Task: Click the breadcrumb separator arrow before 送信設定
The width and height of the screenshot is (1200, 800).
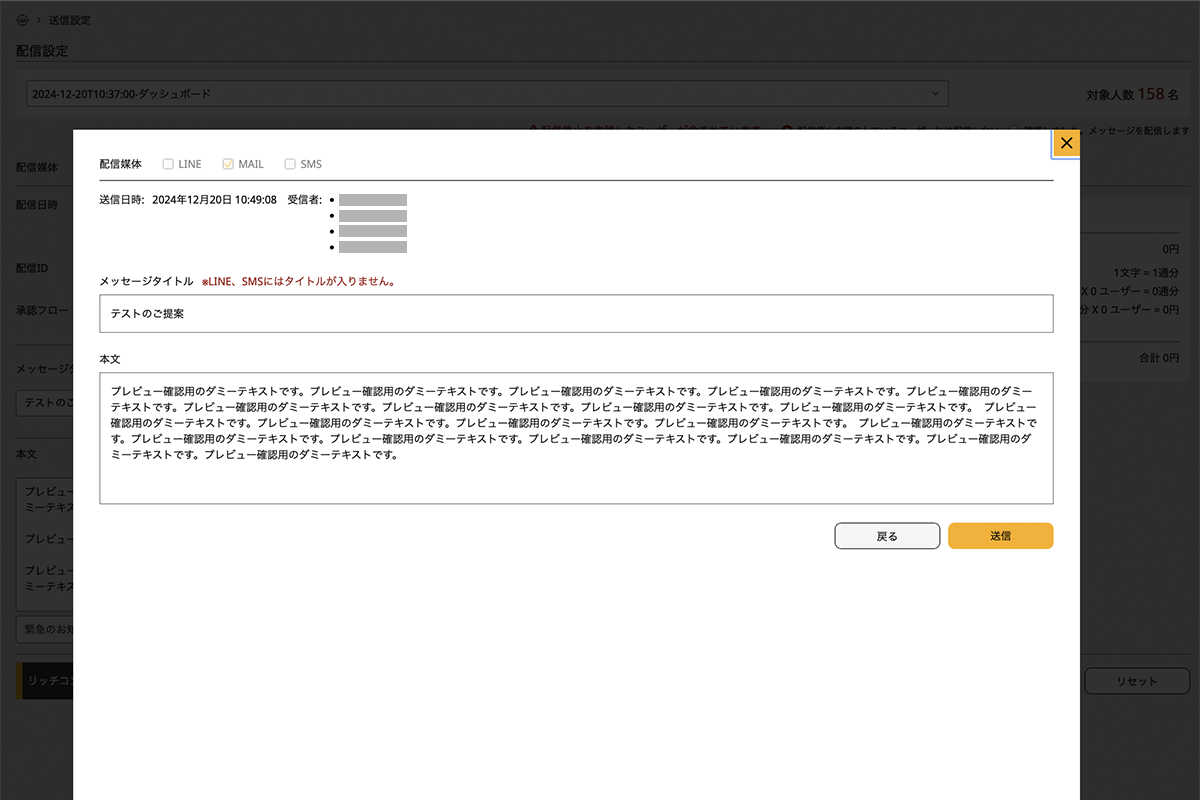Action: tap(38, 20)
